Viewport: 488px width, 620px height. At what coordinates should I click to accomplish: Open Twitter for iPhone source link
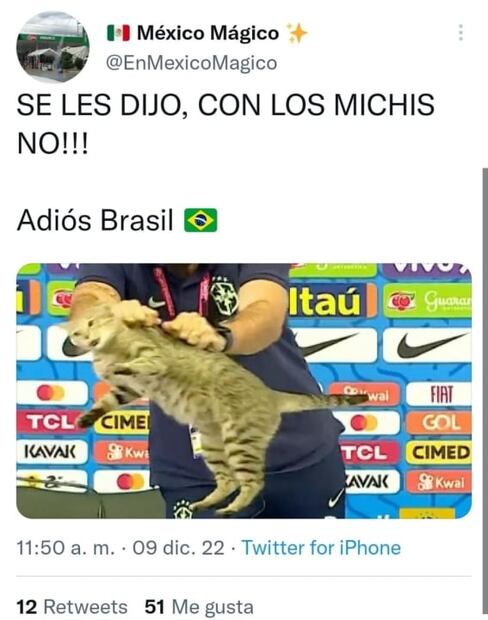tap(321, 548)
